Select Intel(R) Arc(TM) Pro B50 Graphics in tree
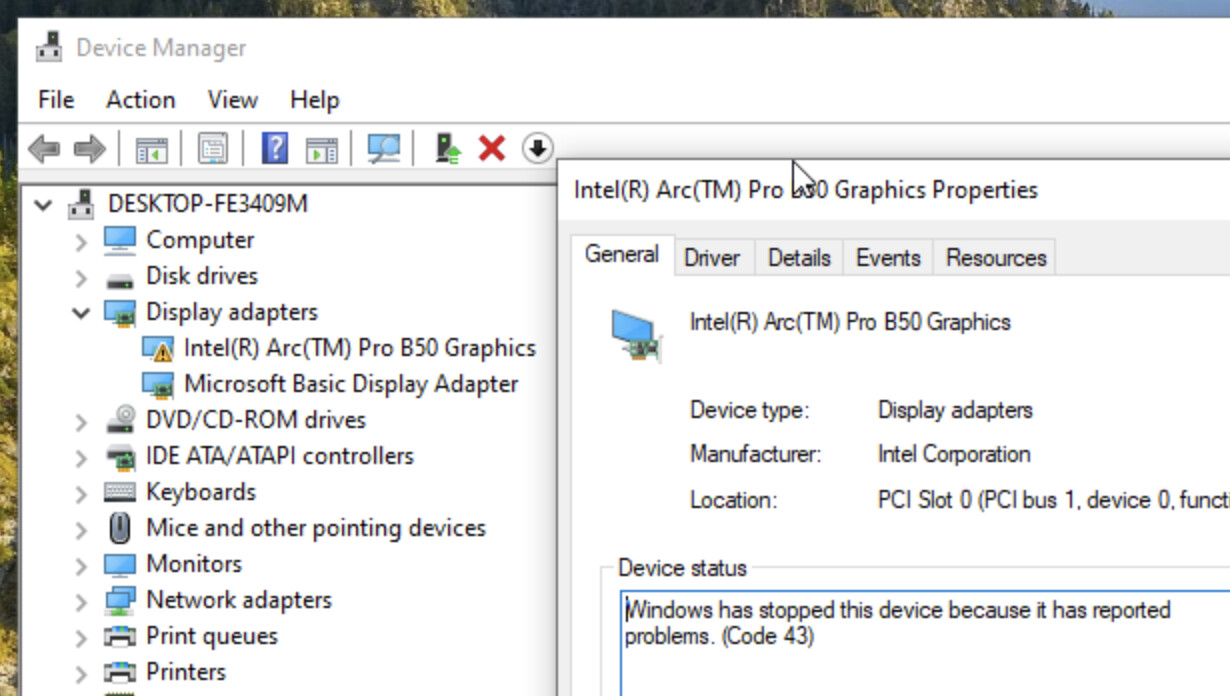The height and width of the screenshot is (696, 1230). (x=359, y=348)
